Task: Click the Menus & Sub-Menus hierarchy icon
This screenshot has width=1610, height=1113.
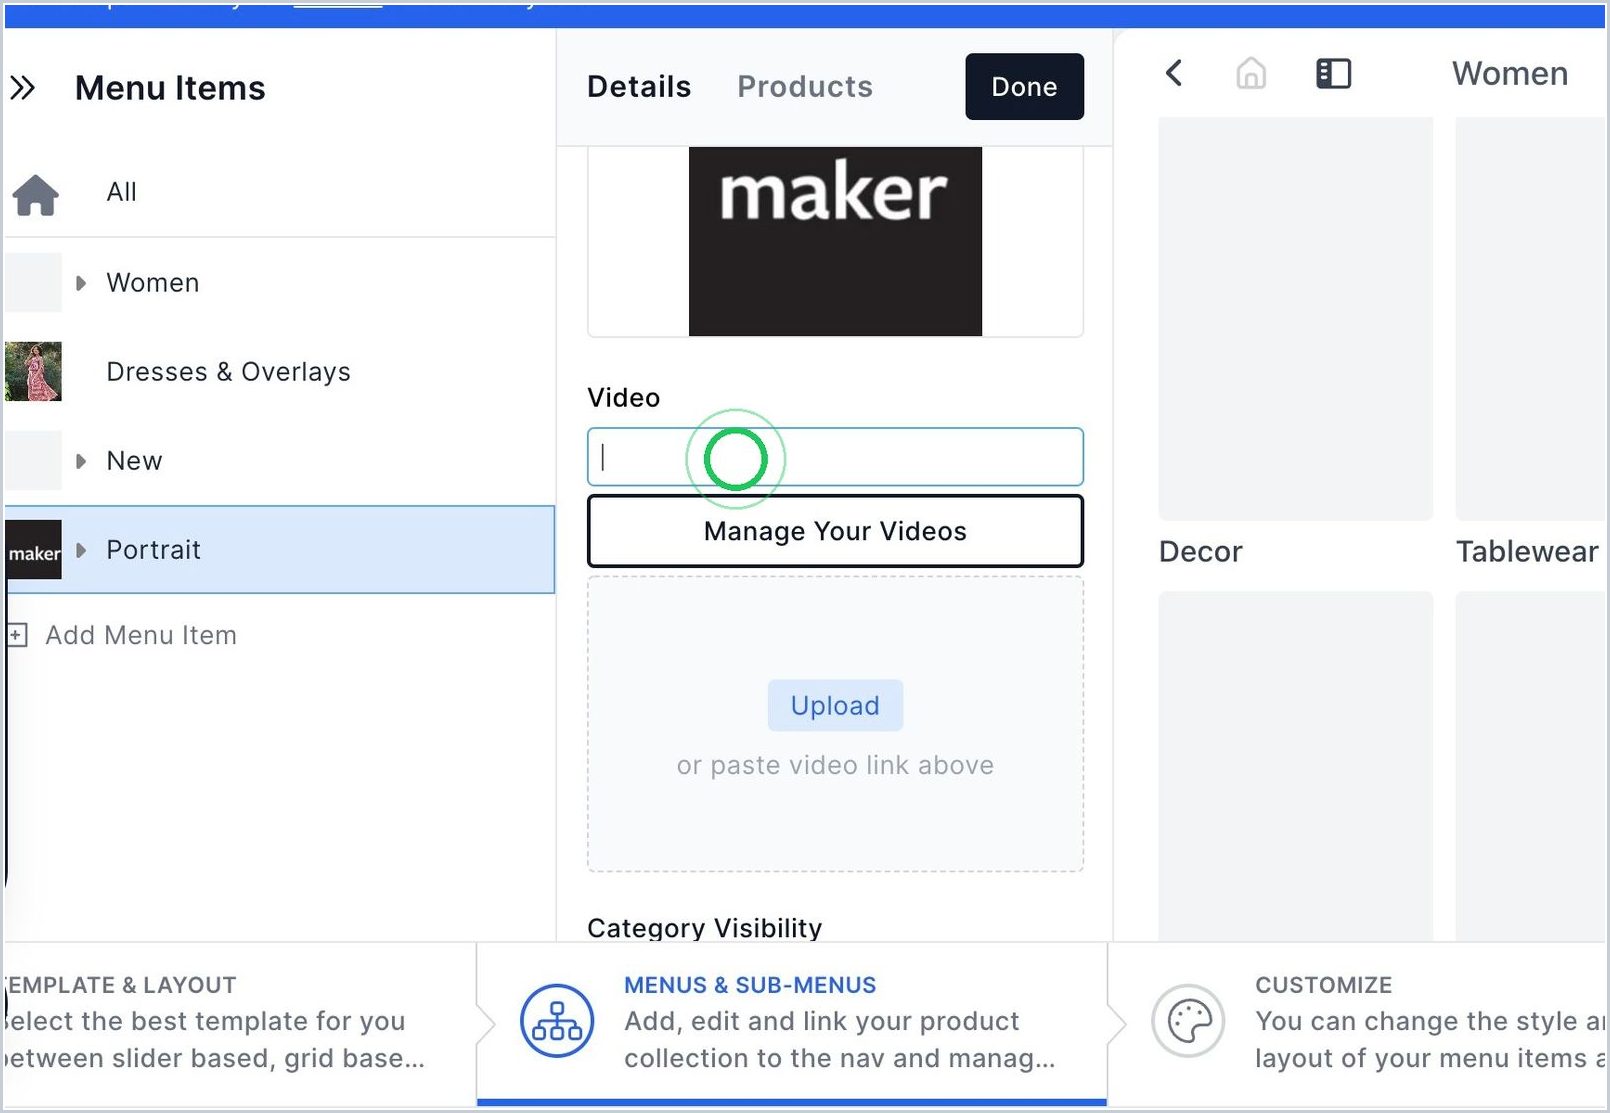Action: [x=557, y=1021]
